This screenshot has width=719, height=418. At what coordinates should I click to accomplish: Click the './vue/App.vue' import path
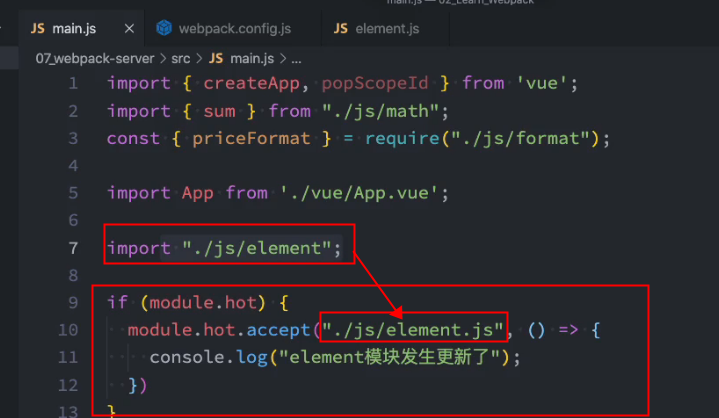[x=359, y=193]
